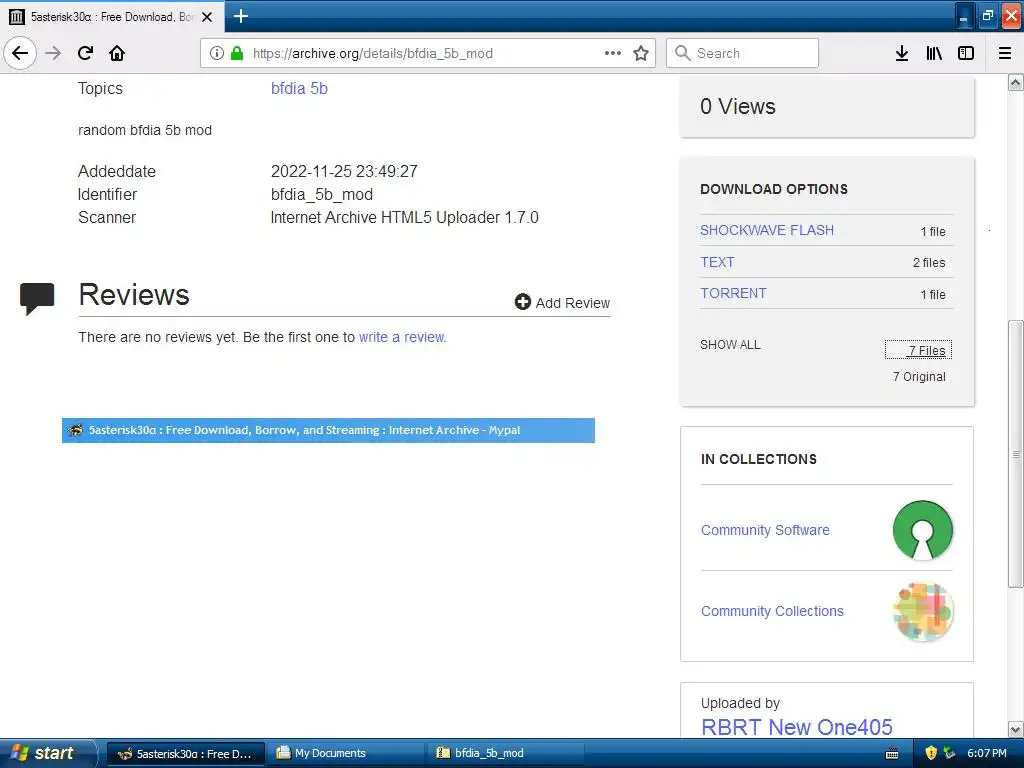Viewport: 1024px width, 768px height.
Task: Open a new browser tab
Action: pos(241,16)
